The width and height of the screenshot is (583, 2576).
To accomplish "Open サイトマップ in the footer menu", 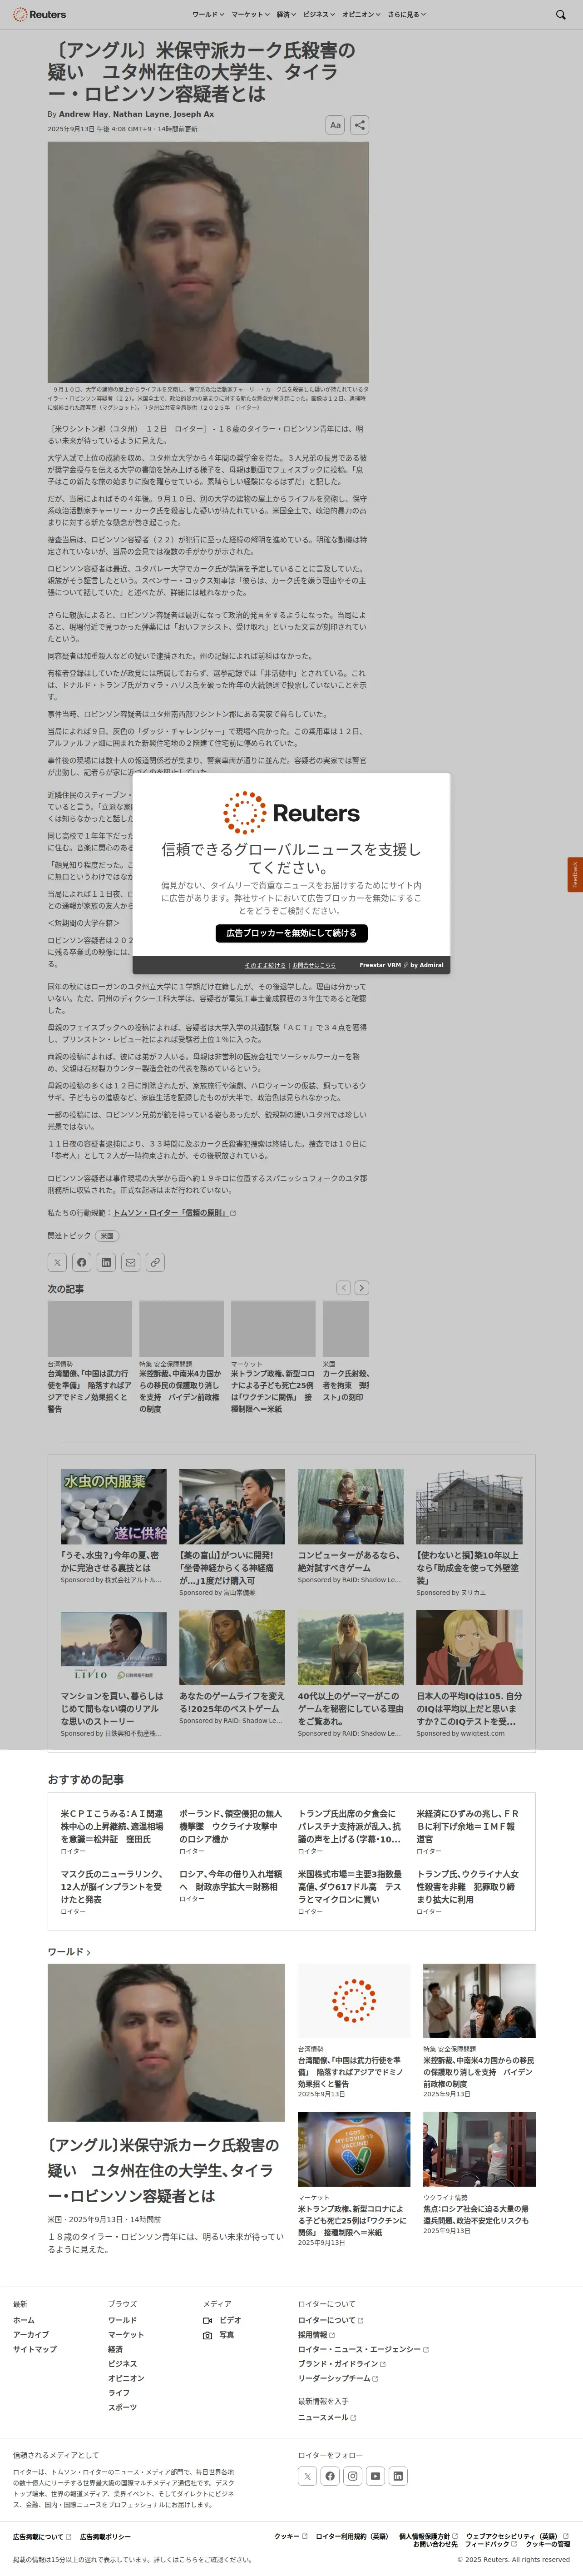I will coord(35,2349).
